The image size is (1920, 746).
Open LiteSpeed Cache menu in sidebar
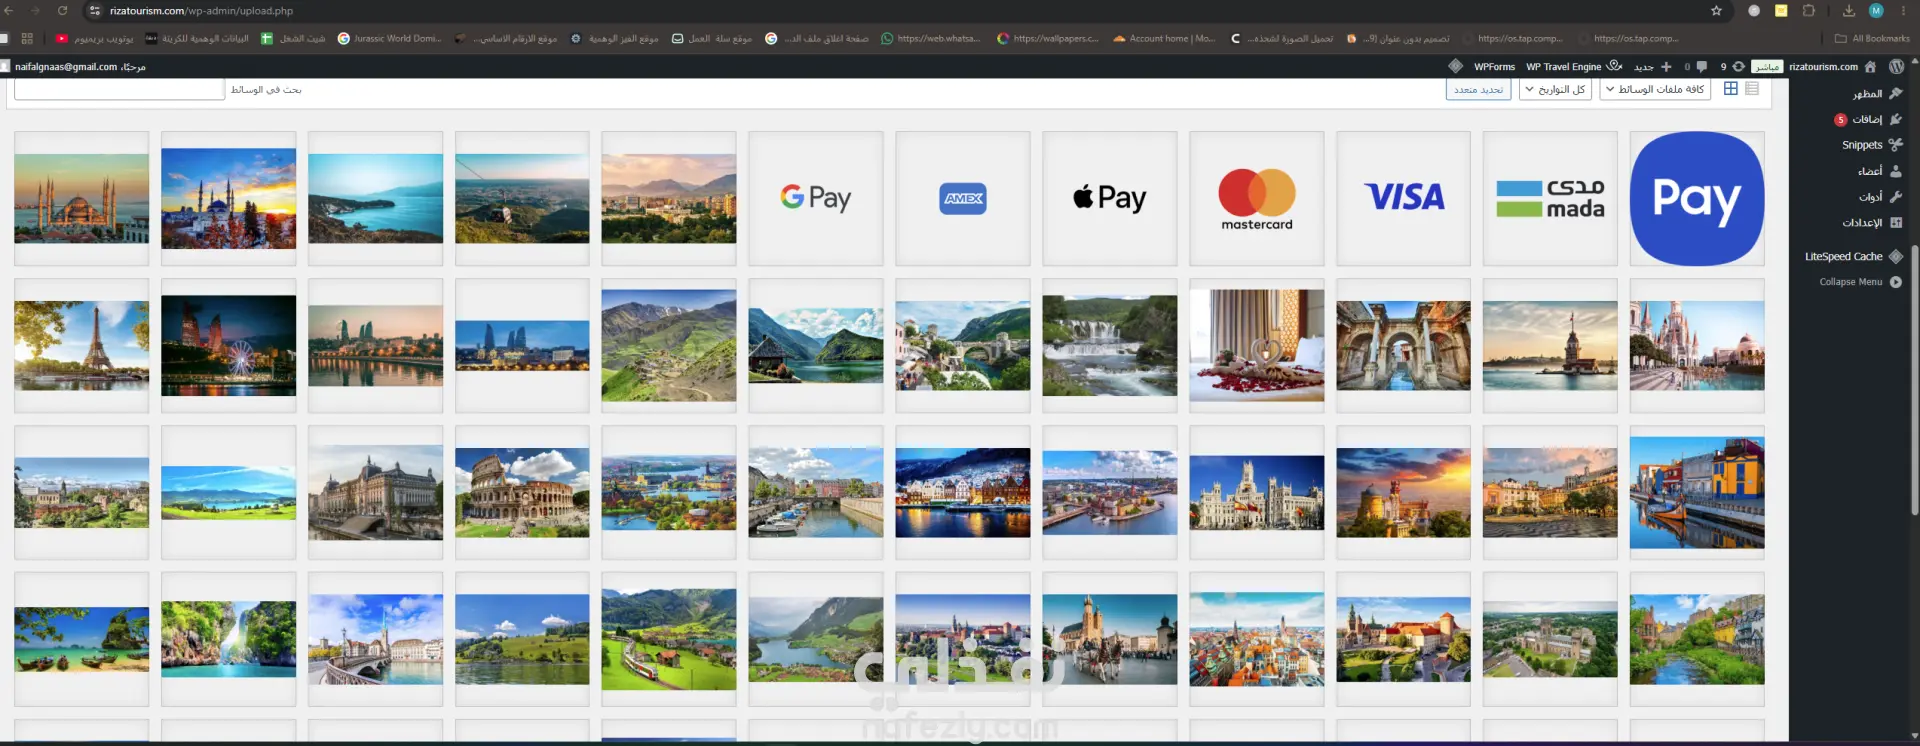tap(1853, 257)
